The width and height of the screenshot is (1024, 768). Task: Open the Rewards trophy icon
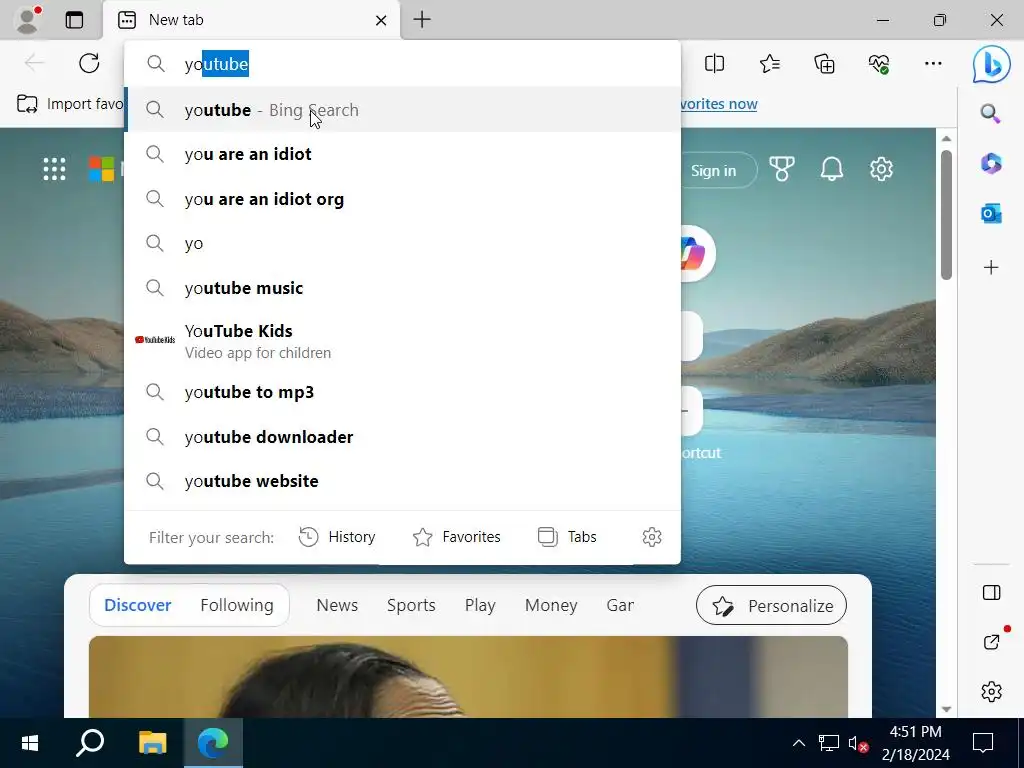[x=782, y=169]
